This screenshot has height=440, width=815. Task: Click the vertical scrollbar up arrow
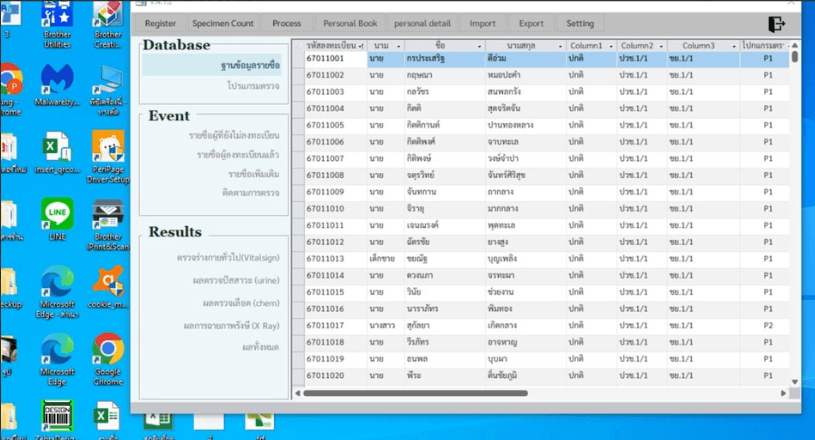[x=794, y=46]
